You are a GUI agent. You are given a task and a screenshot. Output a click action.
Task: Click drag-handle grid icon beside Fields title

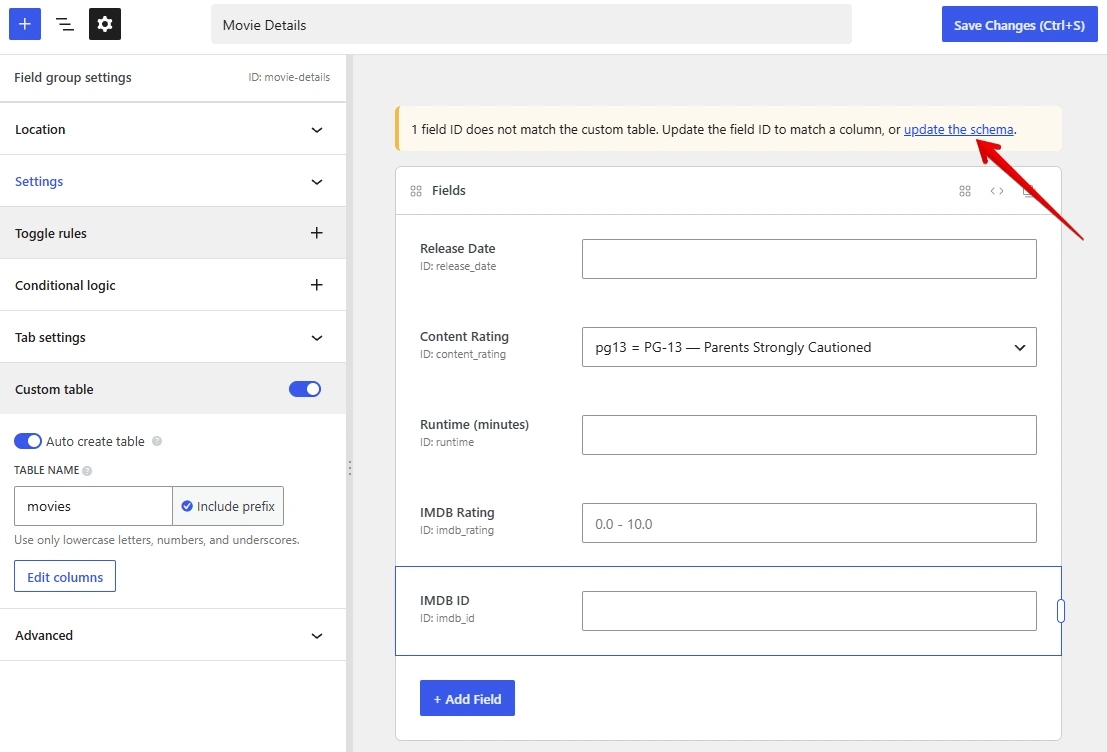coord(416,191)
